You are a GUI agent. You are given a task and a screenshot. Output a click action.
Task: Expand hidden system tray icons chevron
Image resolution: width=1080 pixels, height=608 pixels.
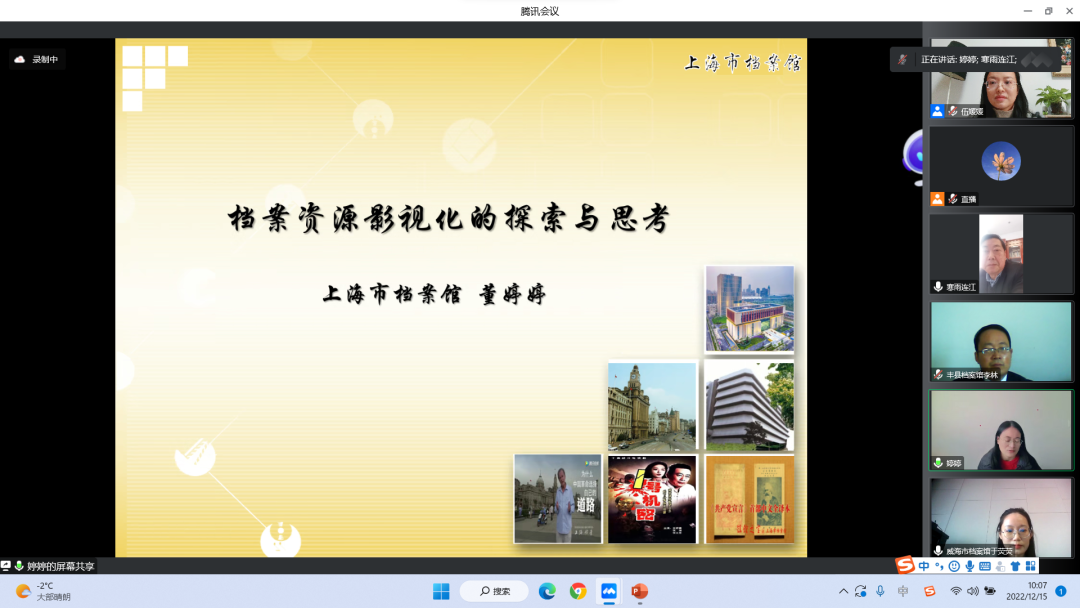pyautogui.click(x=843, y=591)
